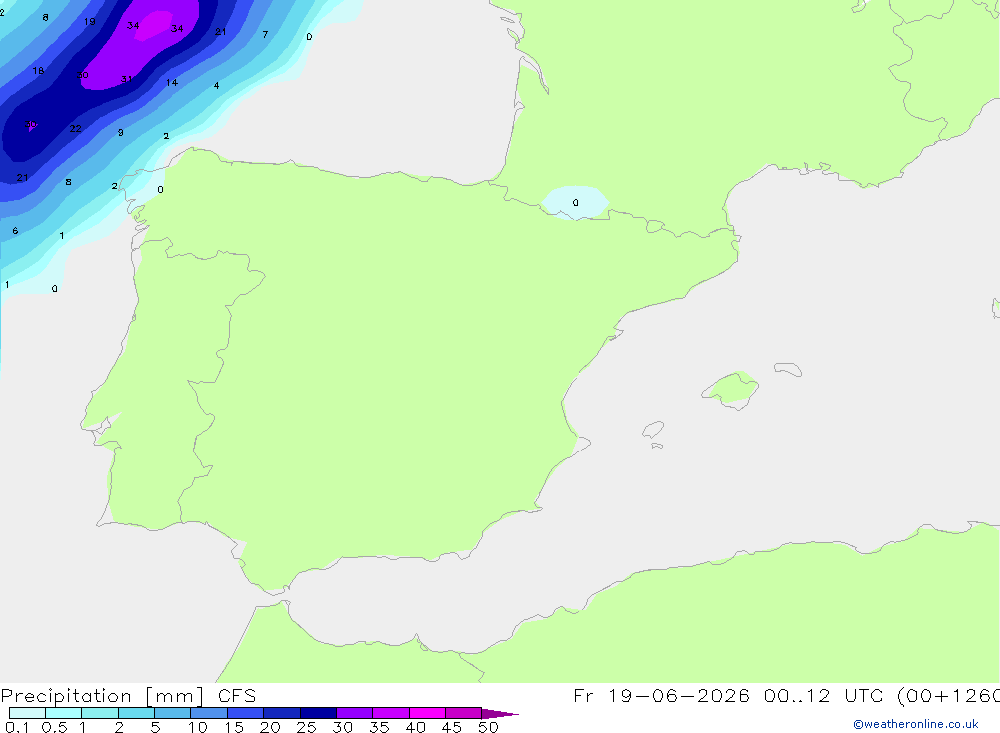This screenshot has width=1000, height=733.
Task: Select the 10–15 mm legend color box
Action: point(209,713)
